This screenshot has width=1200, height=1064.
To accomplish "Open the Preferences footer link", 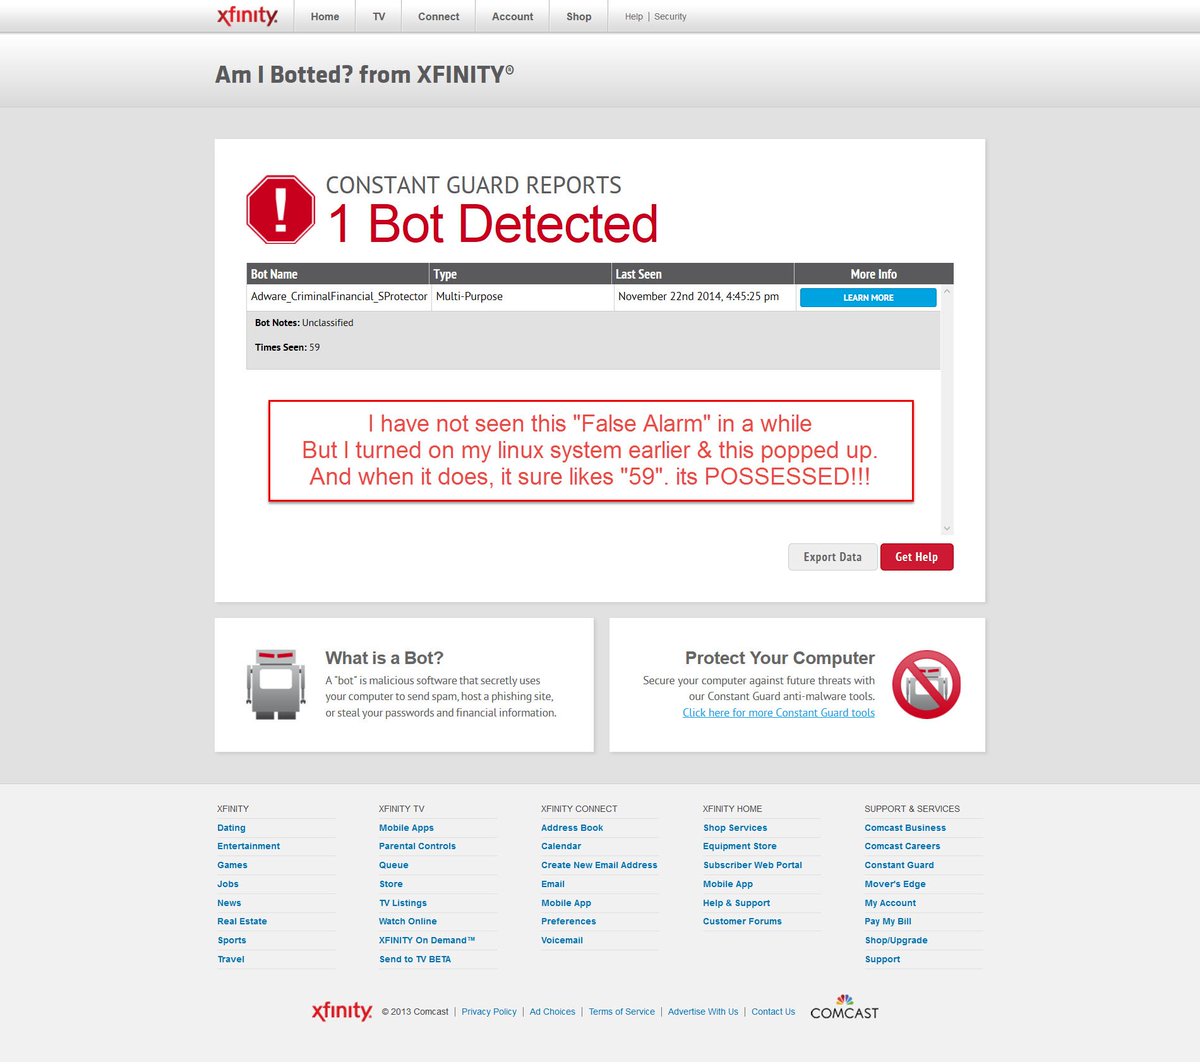I will [x=568, y=922].
